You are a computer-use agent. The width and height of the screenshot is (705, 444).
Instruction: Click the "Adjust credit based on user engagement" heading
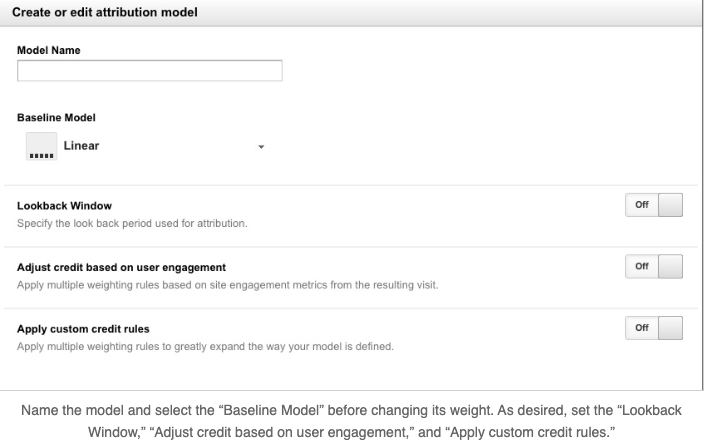pos(121,267)
